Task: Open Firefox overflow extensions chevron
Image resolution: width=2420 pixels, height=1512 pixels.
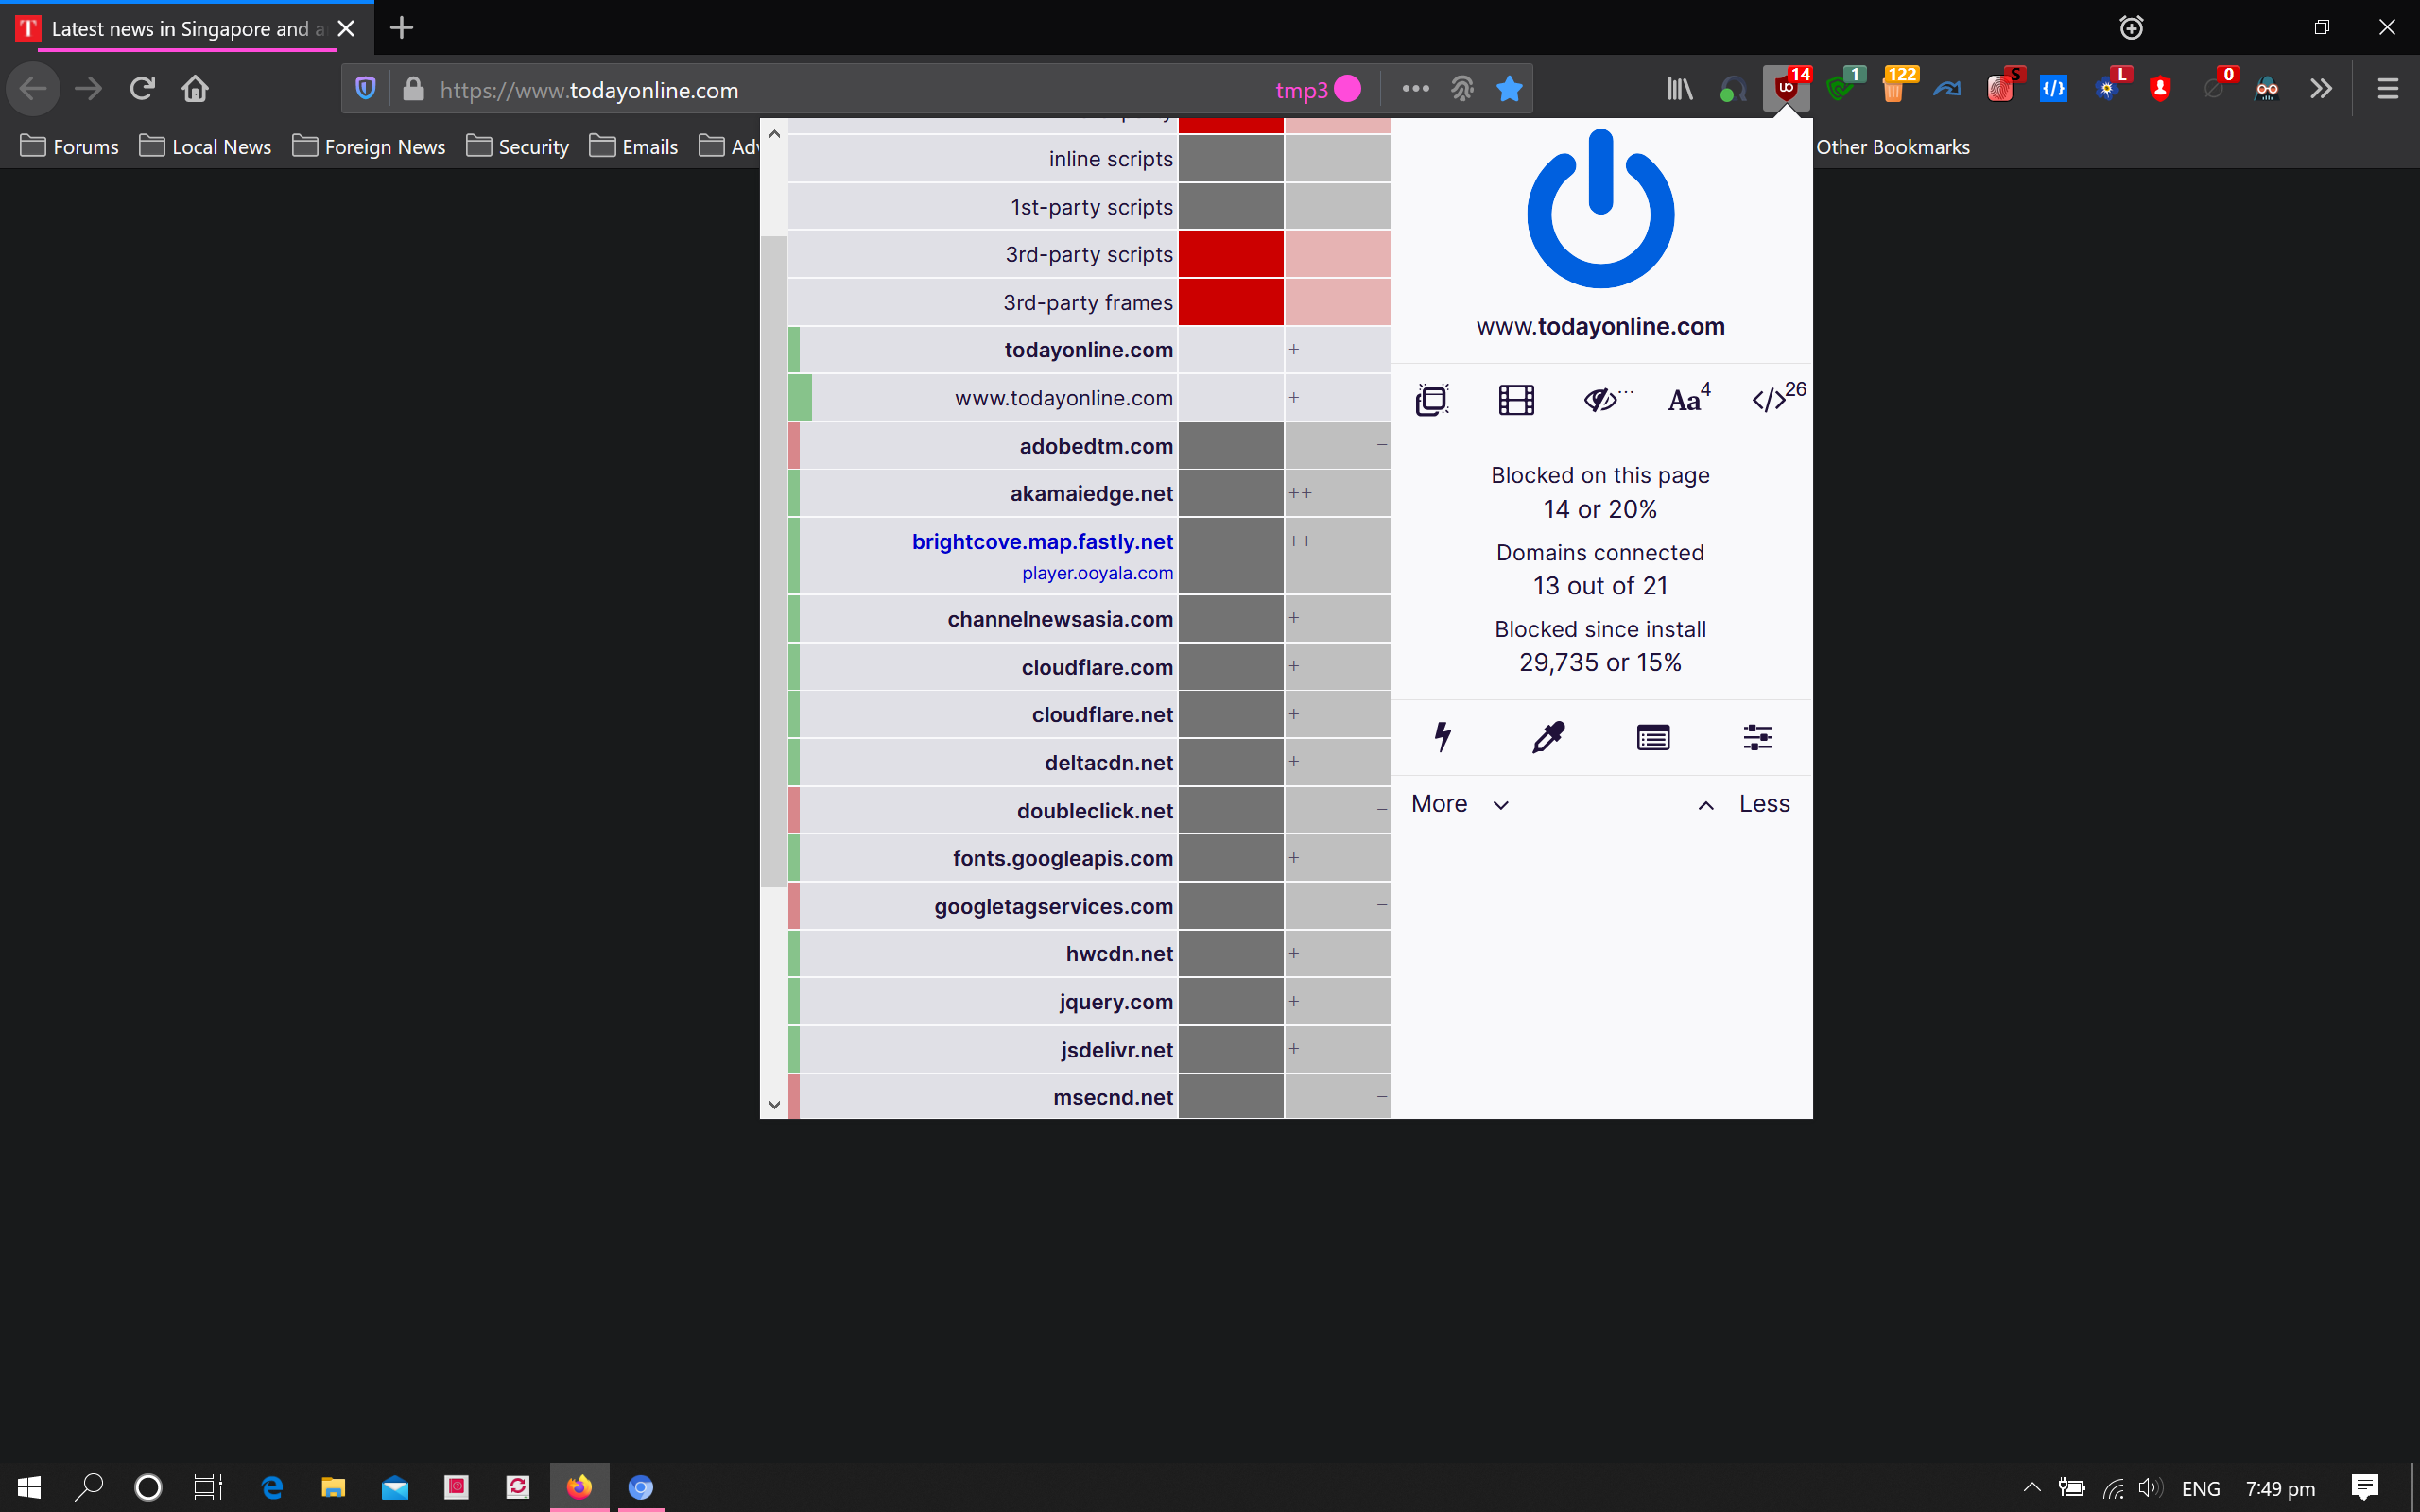Action: click(2320, 89)
